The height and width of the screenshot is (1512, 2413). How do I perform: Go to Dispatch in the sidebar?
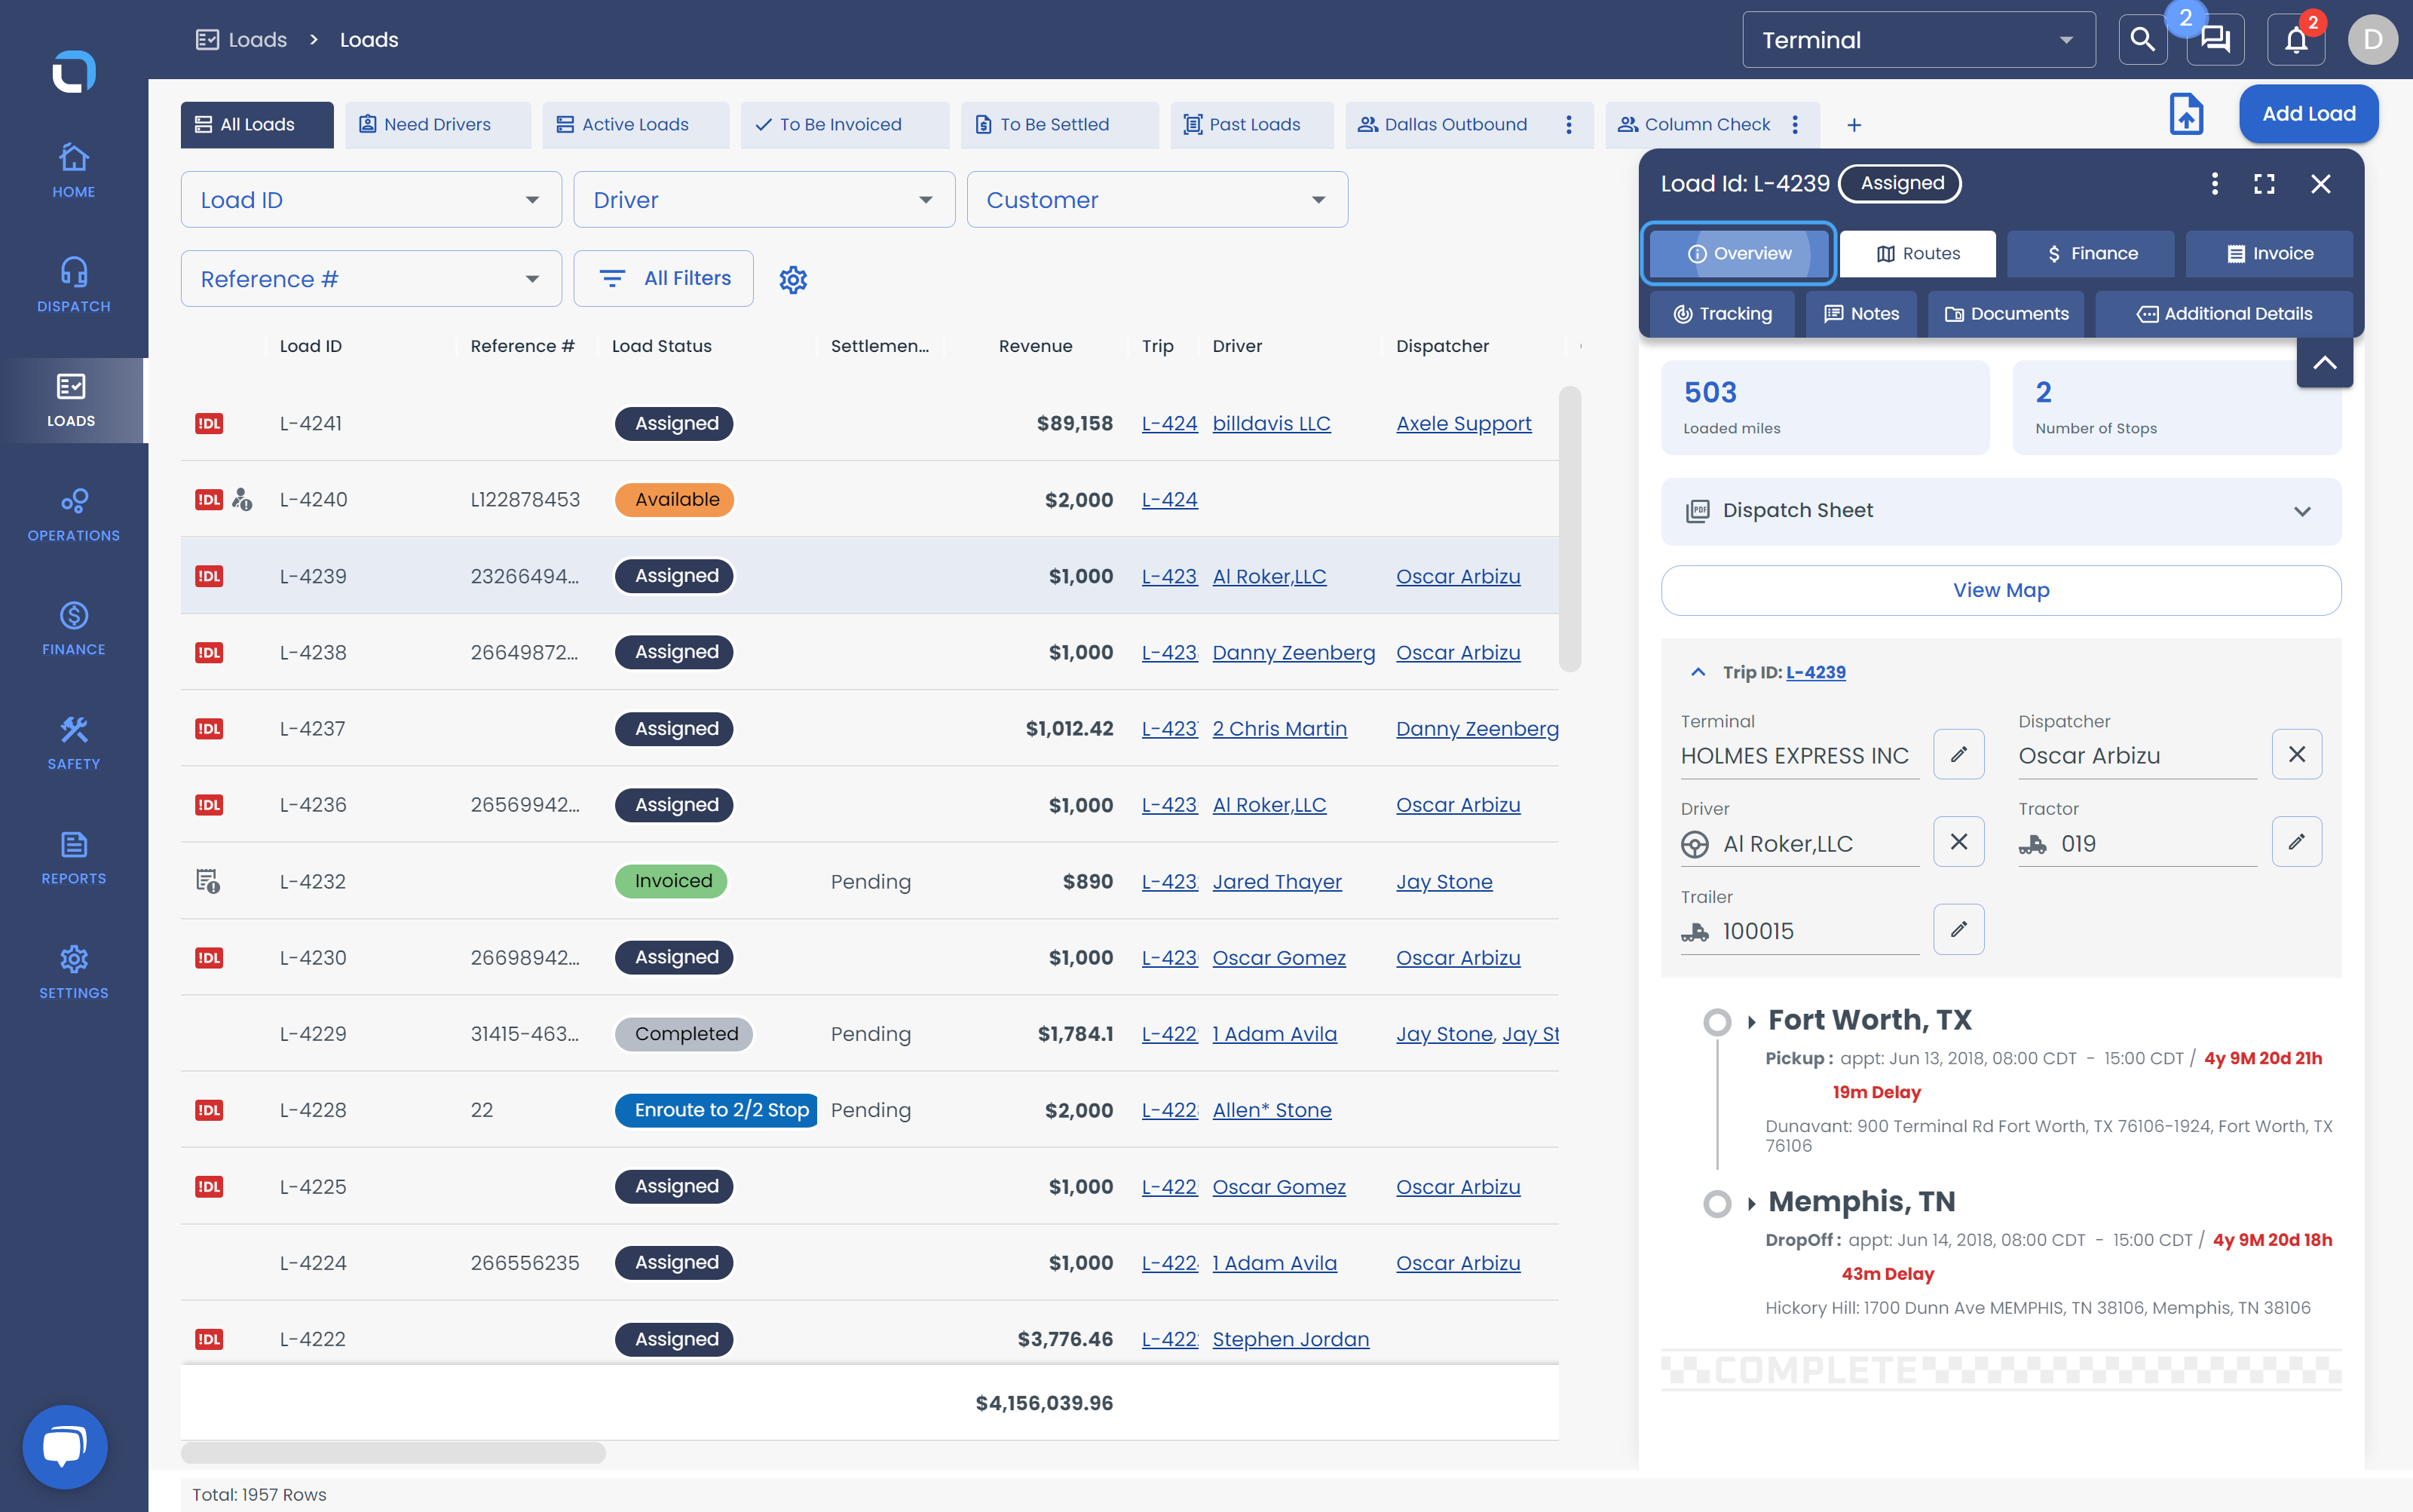coord(73,285)
